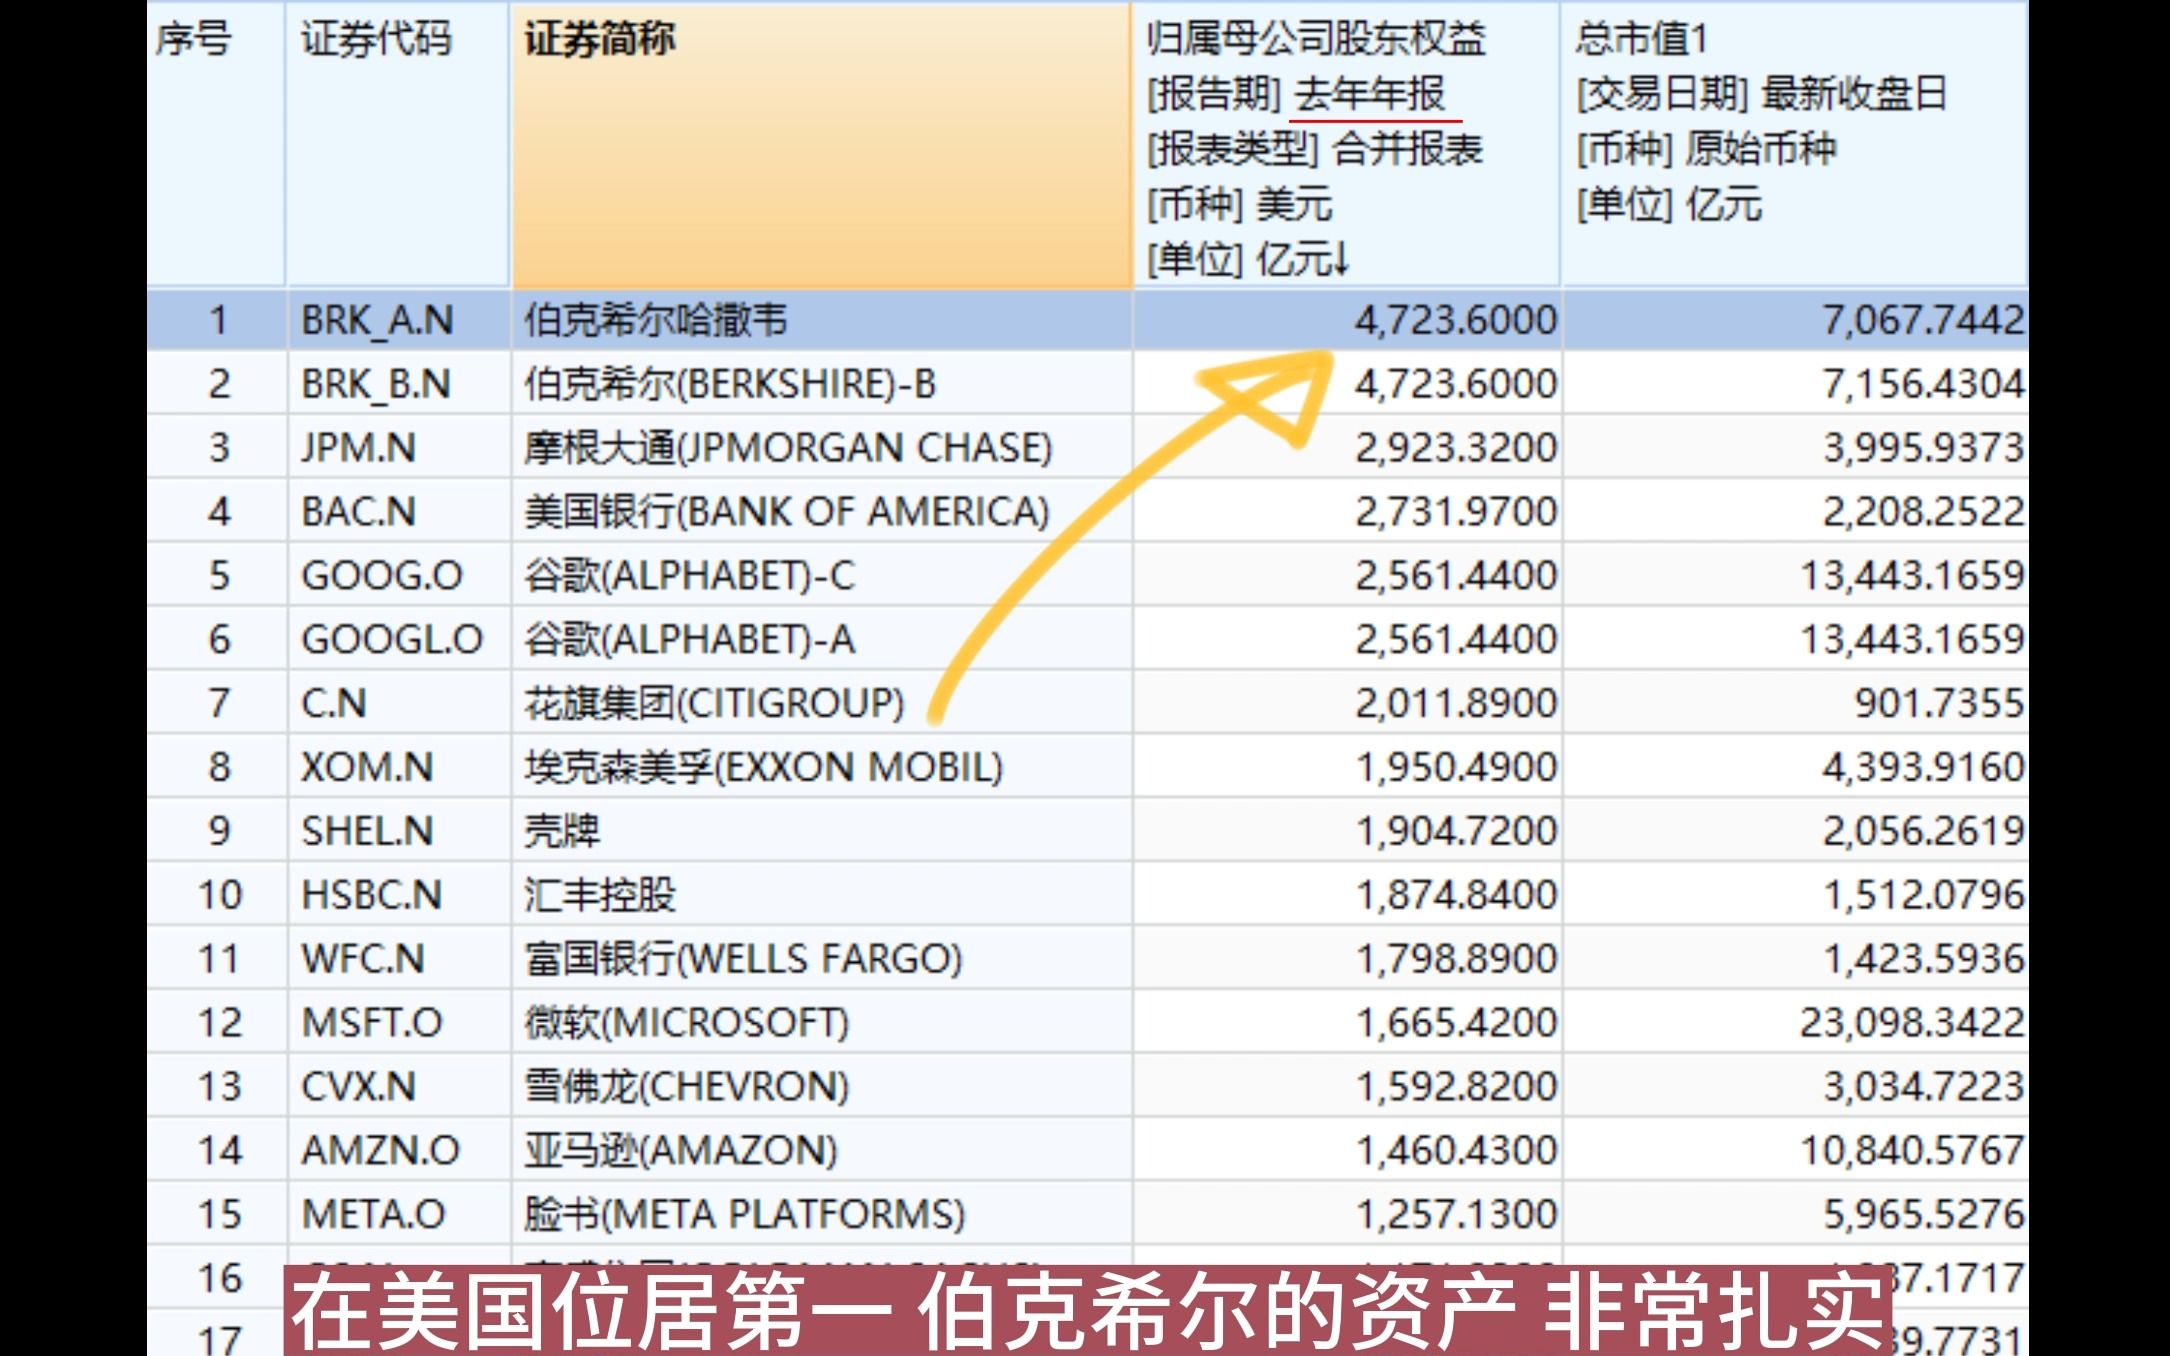Click market cap value 1,423.5936
2170x1356 pixels.
1924,959
